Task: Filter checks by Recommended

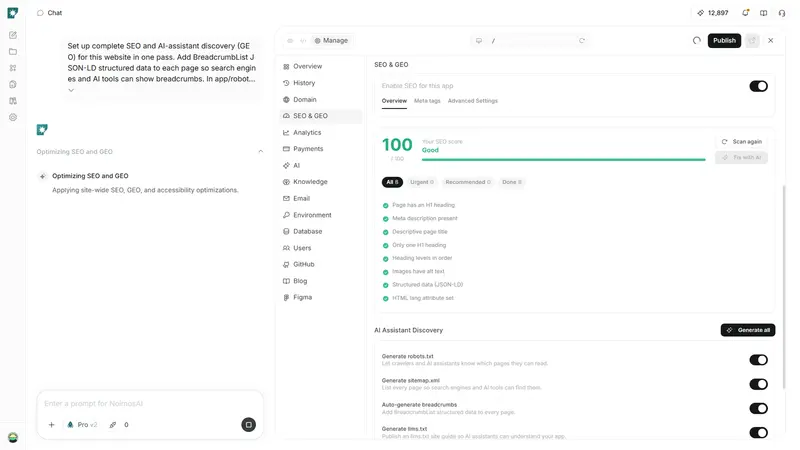Action: coord(468,182)
